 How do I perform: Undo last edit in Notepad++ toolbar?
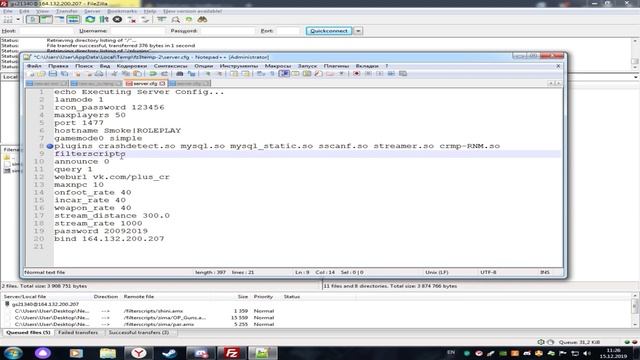click(x=153, y=74)
